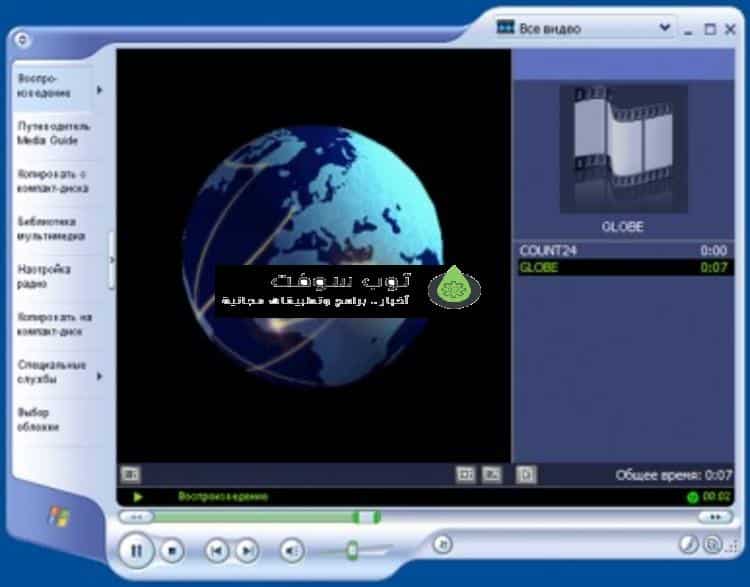Open Библиотека мультимедиа tab
This screenshot has height=587, width=750.
point(51,229)
